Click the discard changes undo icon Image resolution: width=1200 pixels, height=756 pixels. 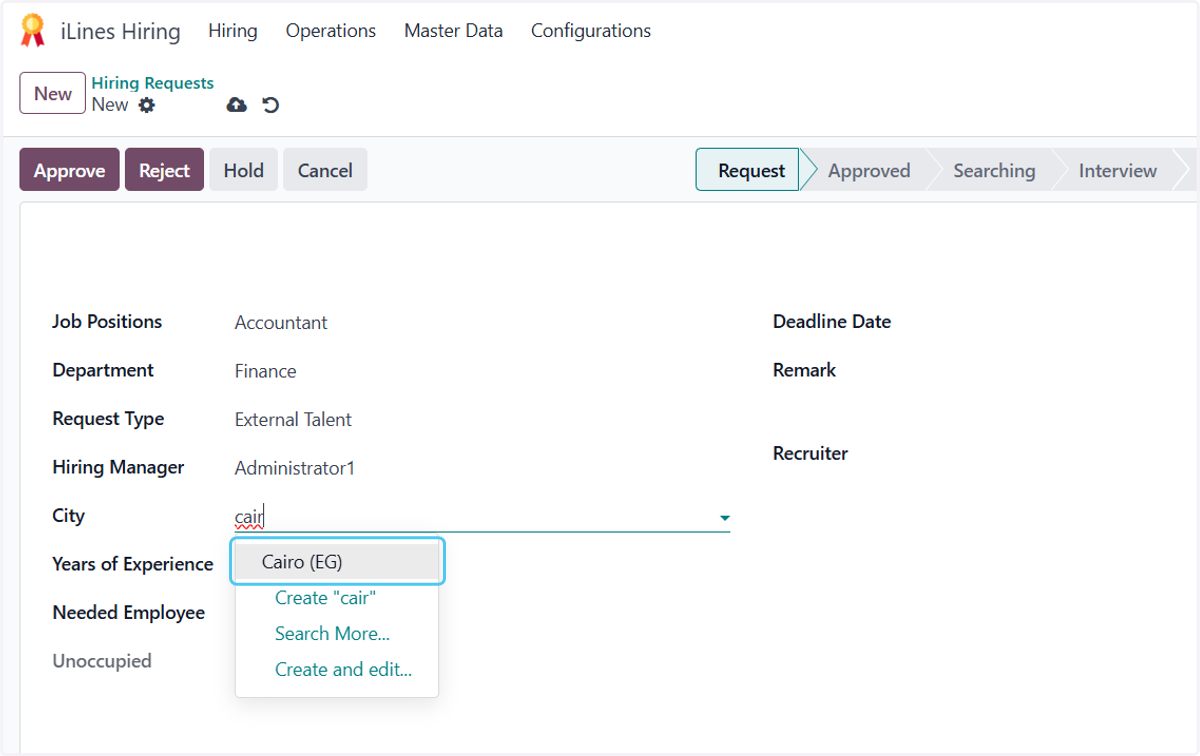click(x=270, y=105)
